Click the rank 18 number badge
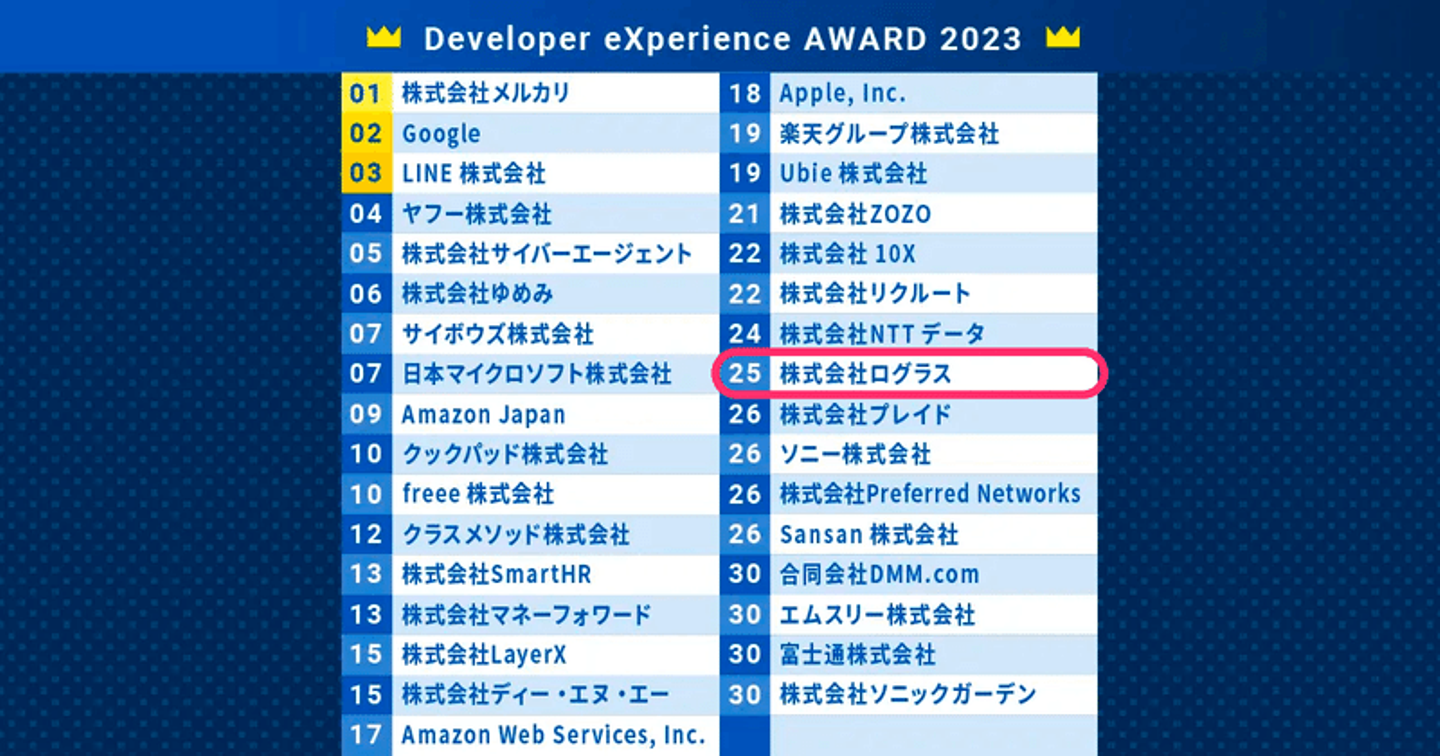1440x756 pixels. click(x=745, y=93)
